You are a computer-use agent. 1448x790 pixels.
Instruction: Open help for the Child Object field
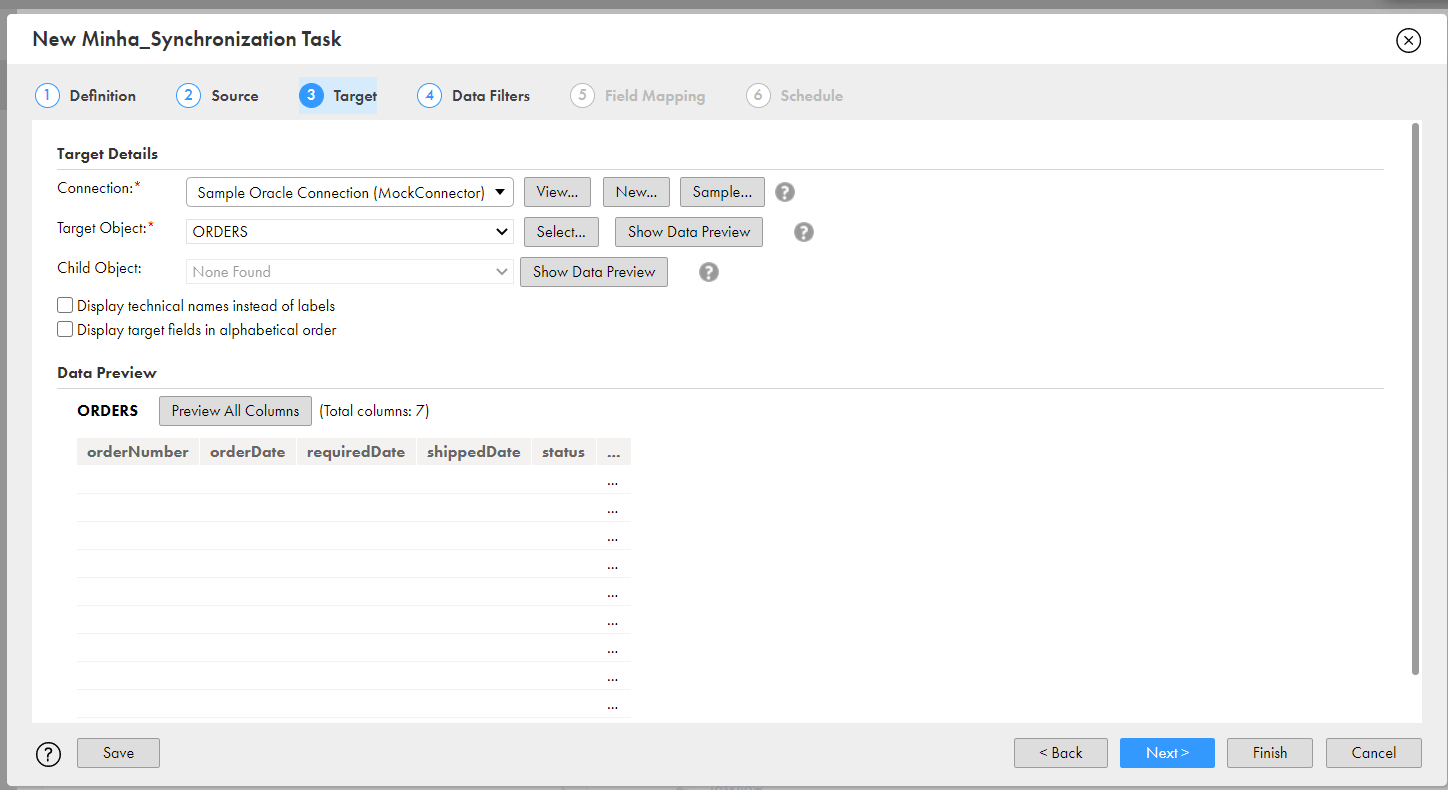pos(709,272)
